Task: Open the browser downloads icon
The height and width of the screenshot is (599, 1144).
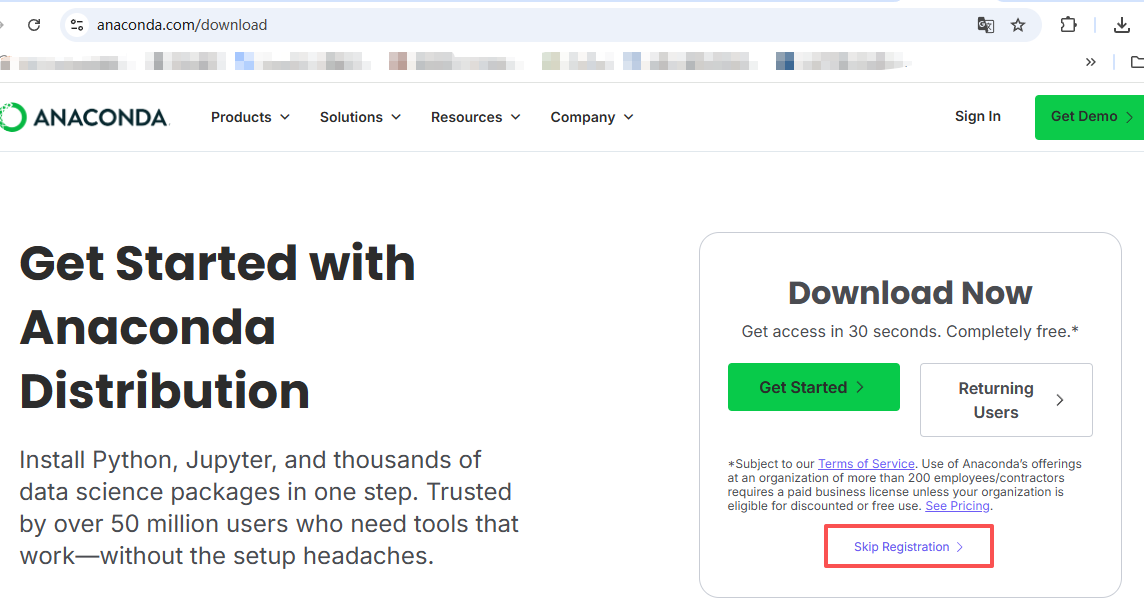Action: (1121, 25)
